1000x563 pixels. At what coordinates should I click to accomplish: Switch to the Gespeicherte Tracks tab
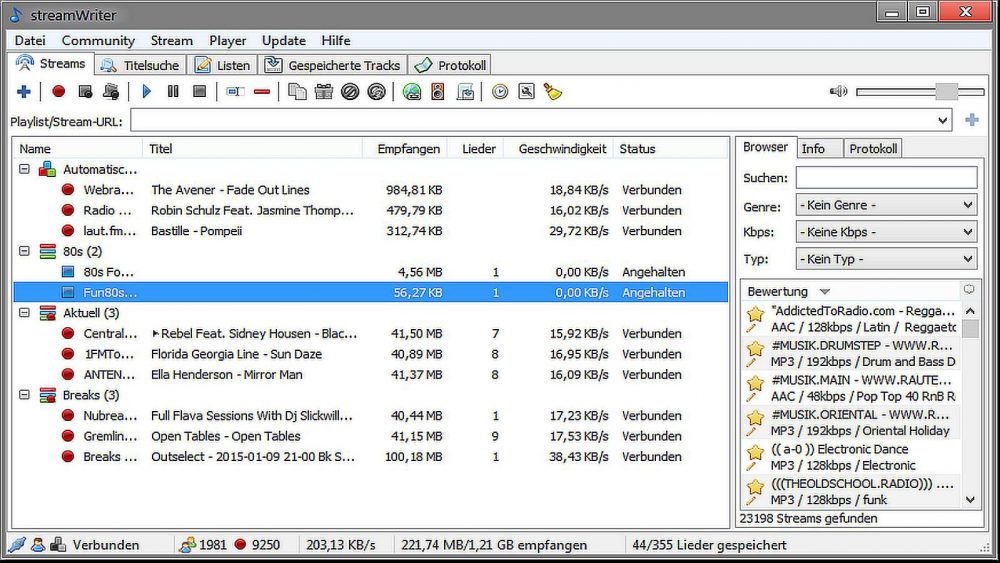332,65
